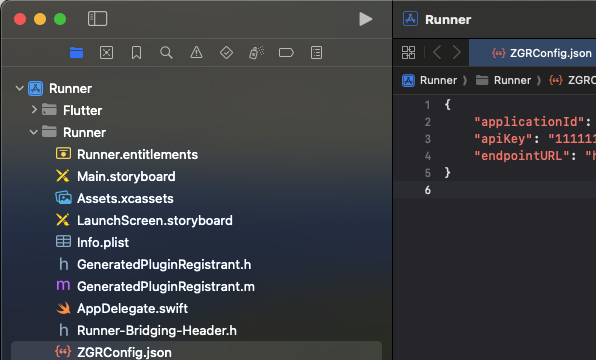Click the "apiKey" key on line 3
The height and width of the screenshot is (360, 596).
(502, 139)
